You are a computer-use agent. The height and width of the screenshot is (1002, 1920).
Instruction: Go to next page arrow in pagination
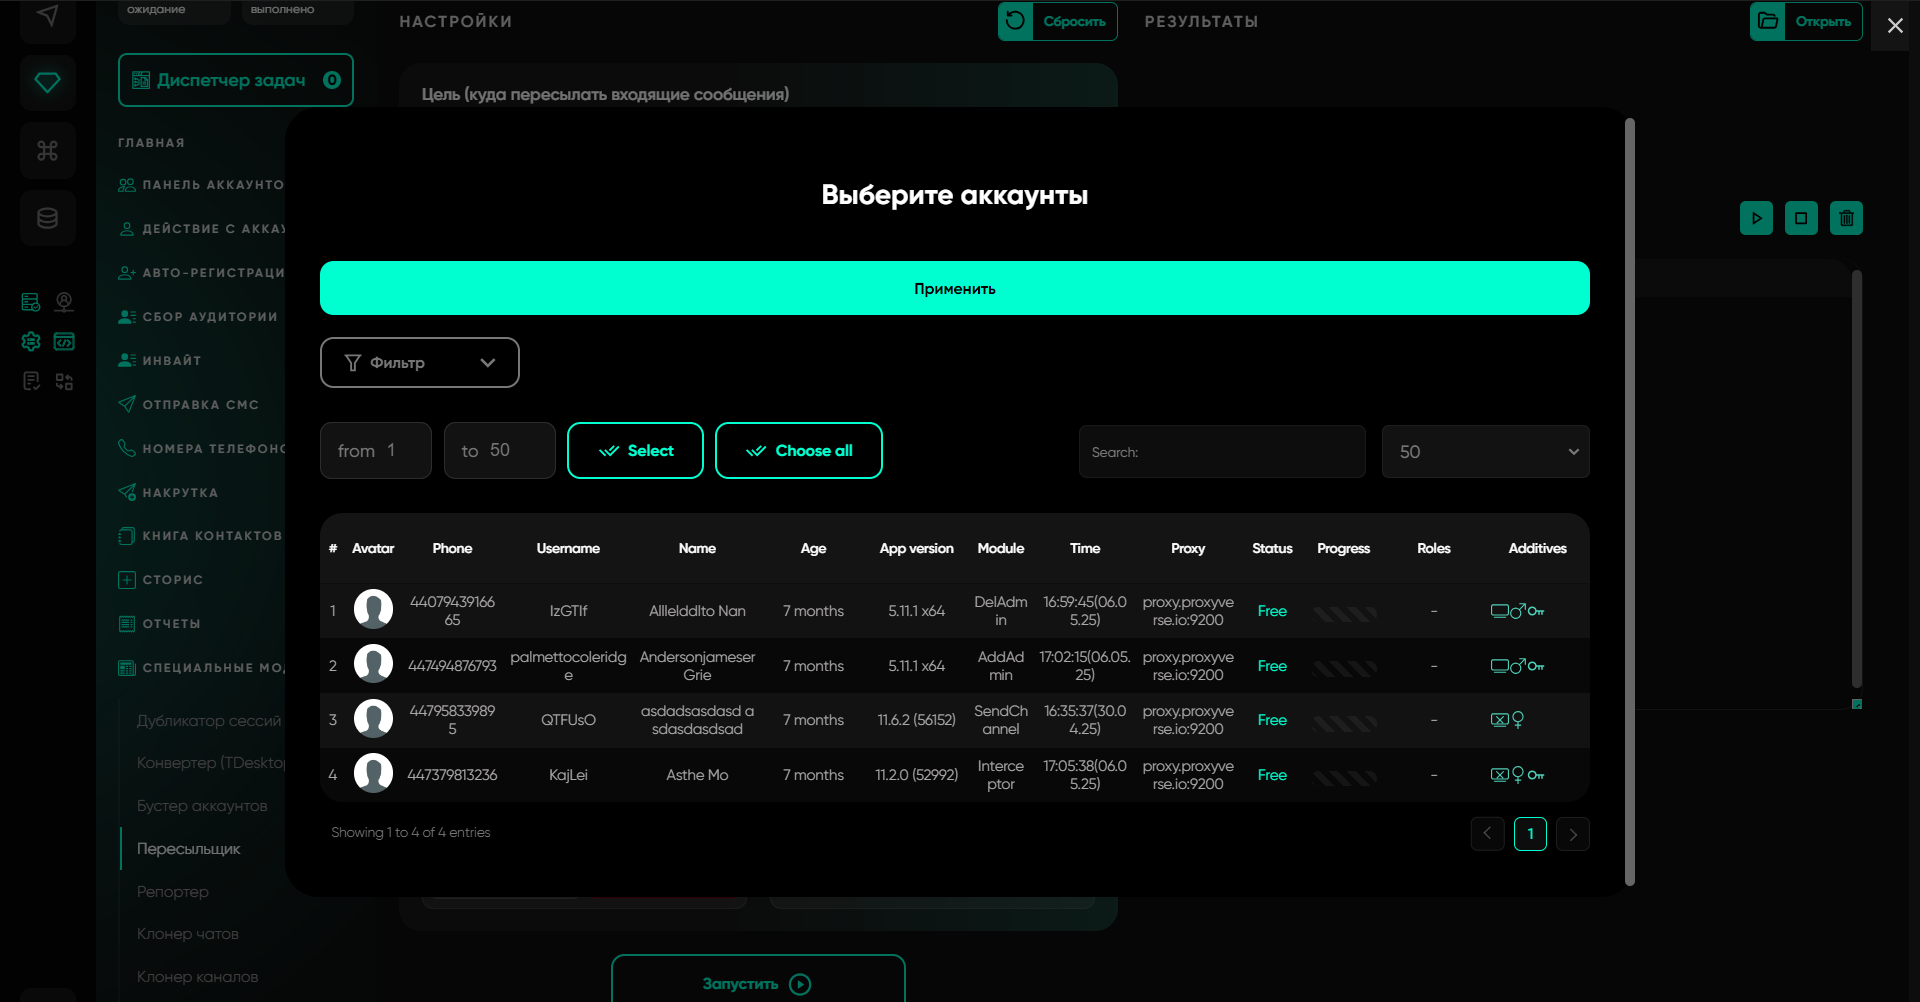tap(1573, 834)
